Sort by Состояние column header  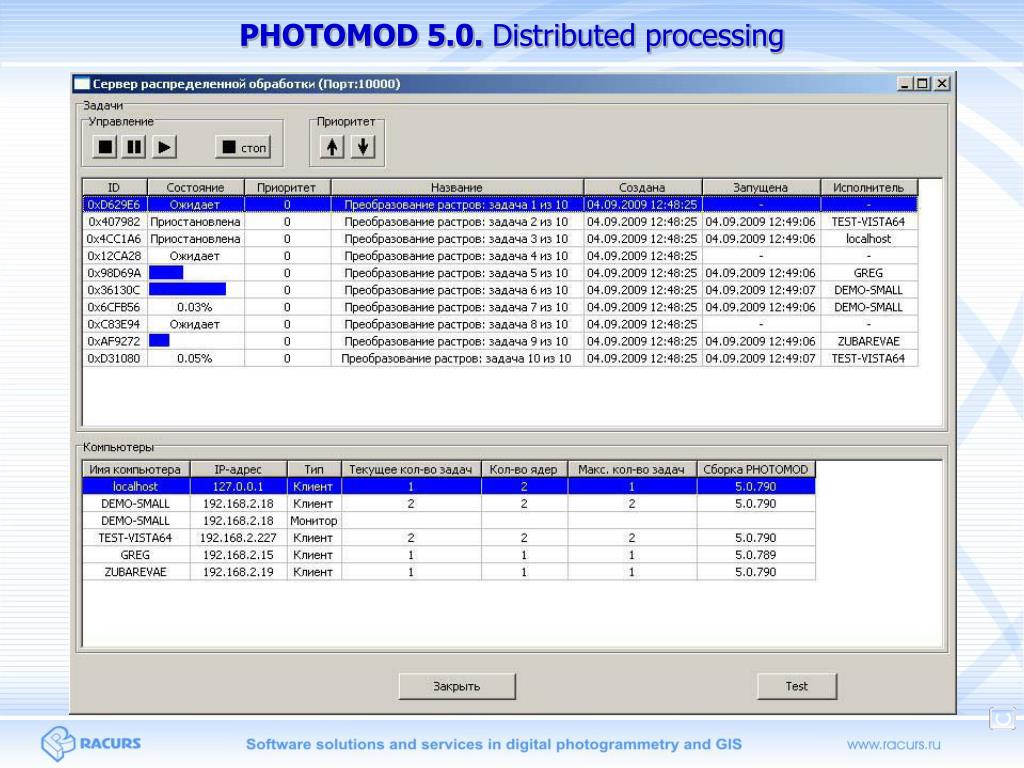click(x=195, y=187)
